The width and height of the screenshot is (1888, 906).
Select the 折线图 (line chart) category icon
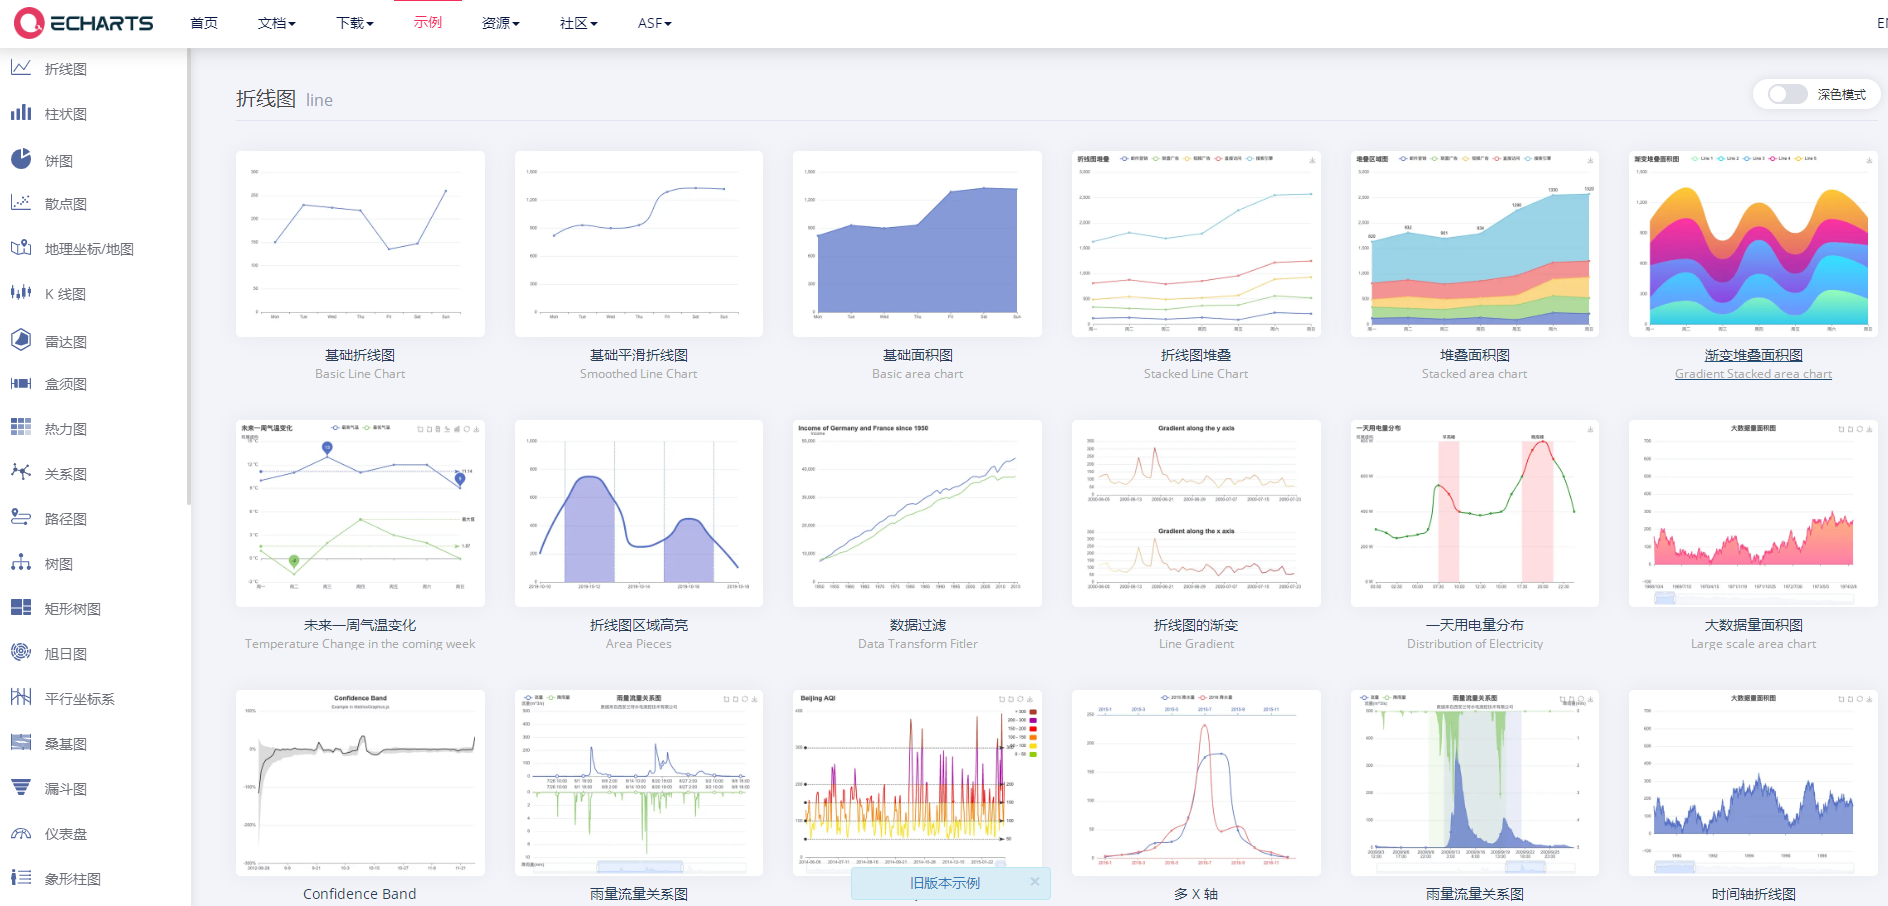(21, 67)
